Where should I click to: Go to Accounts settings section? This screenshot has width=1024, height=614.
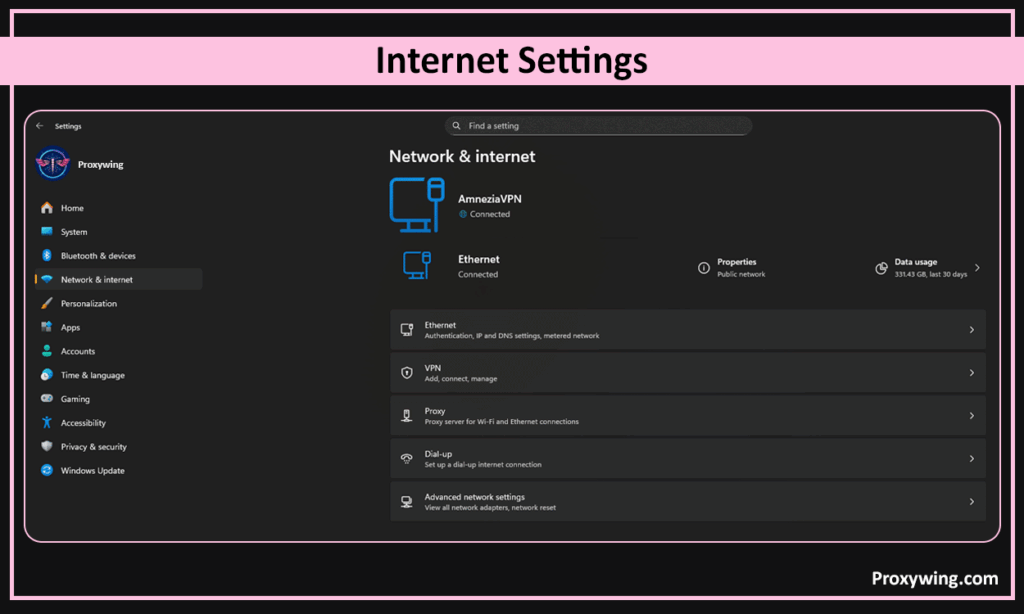click(78, 352)
